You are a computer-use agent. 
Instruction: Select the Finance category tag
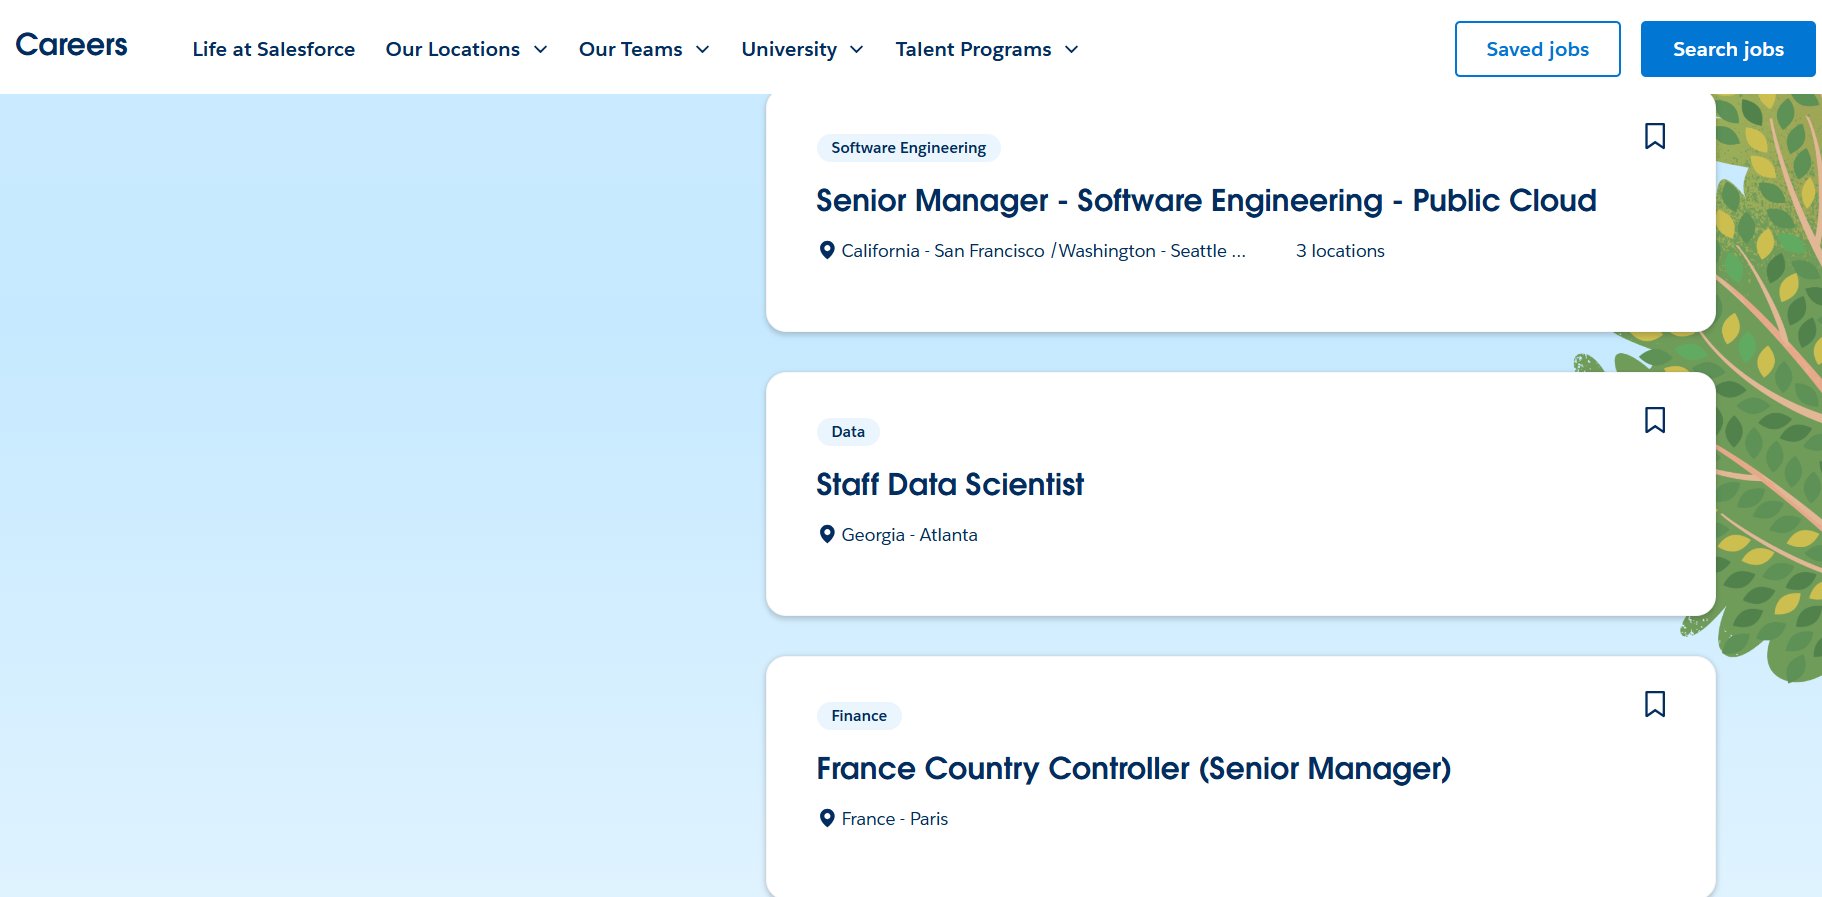tap(858, 716)
